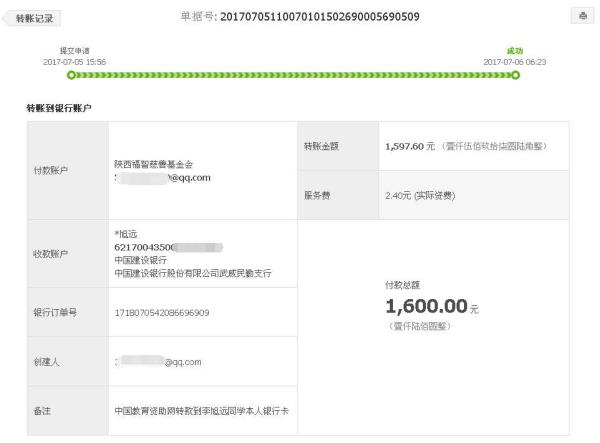Screen dimensions: 600x443
Task: Click the middle of the green progress track
Action: [x=292, y=75]
